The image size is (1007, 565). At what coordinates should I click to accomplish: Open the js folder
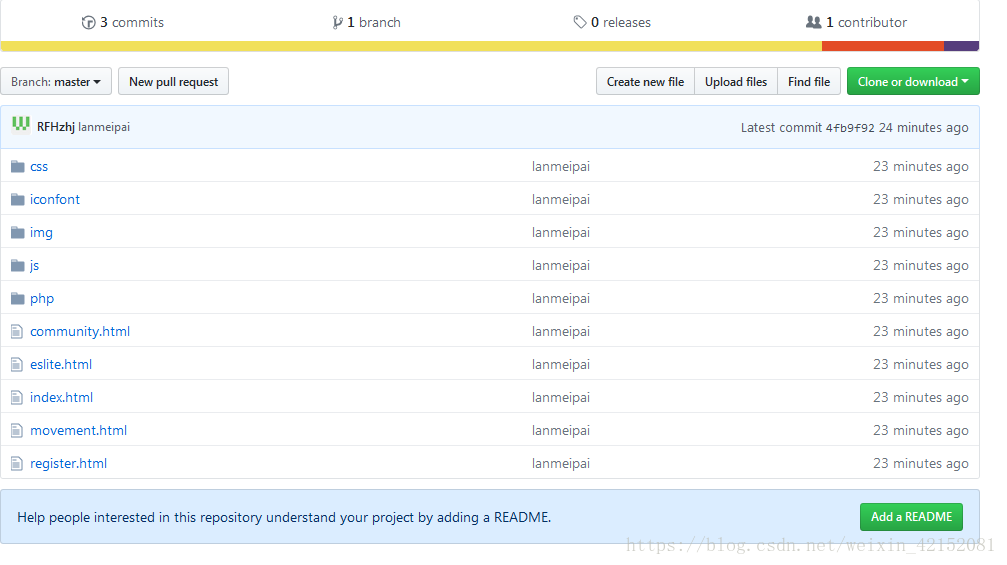coord(35,265)
